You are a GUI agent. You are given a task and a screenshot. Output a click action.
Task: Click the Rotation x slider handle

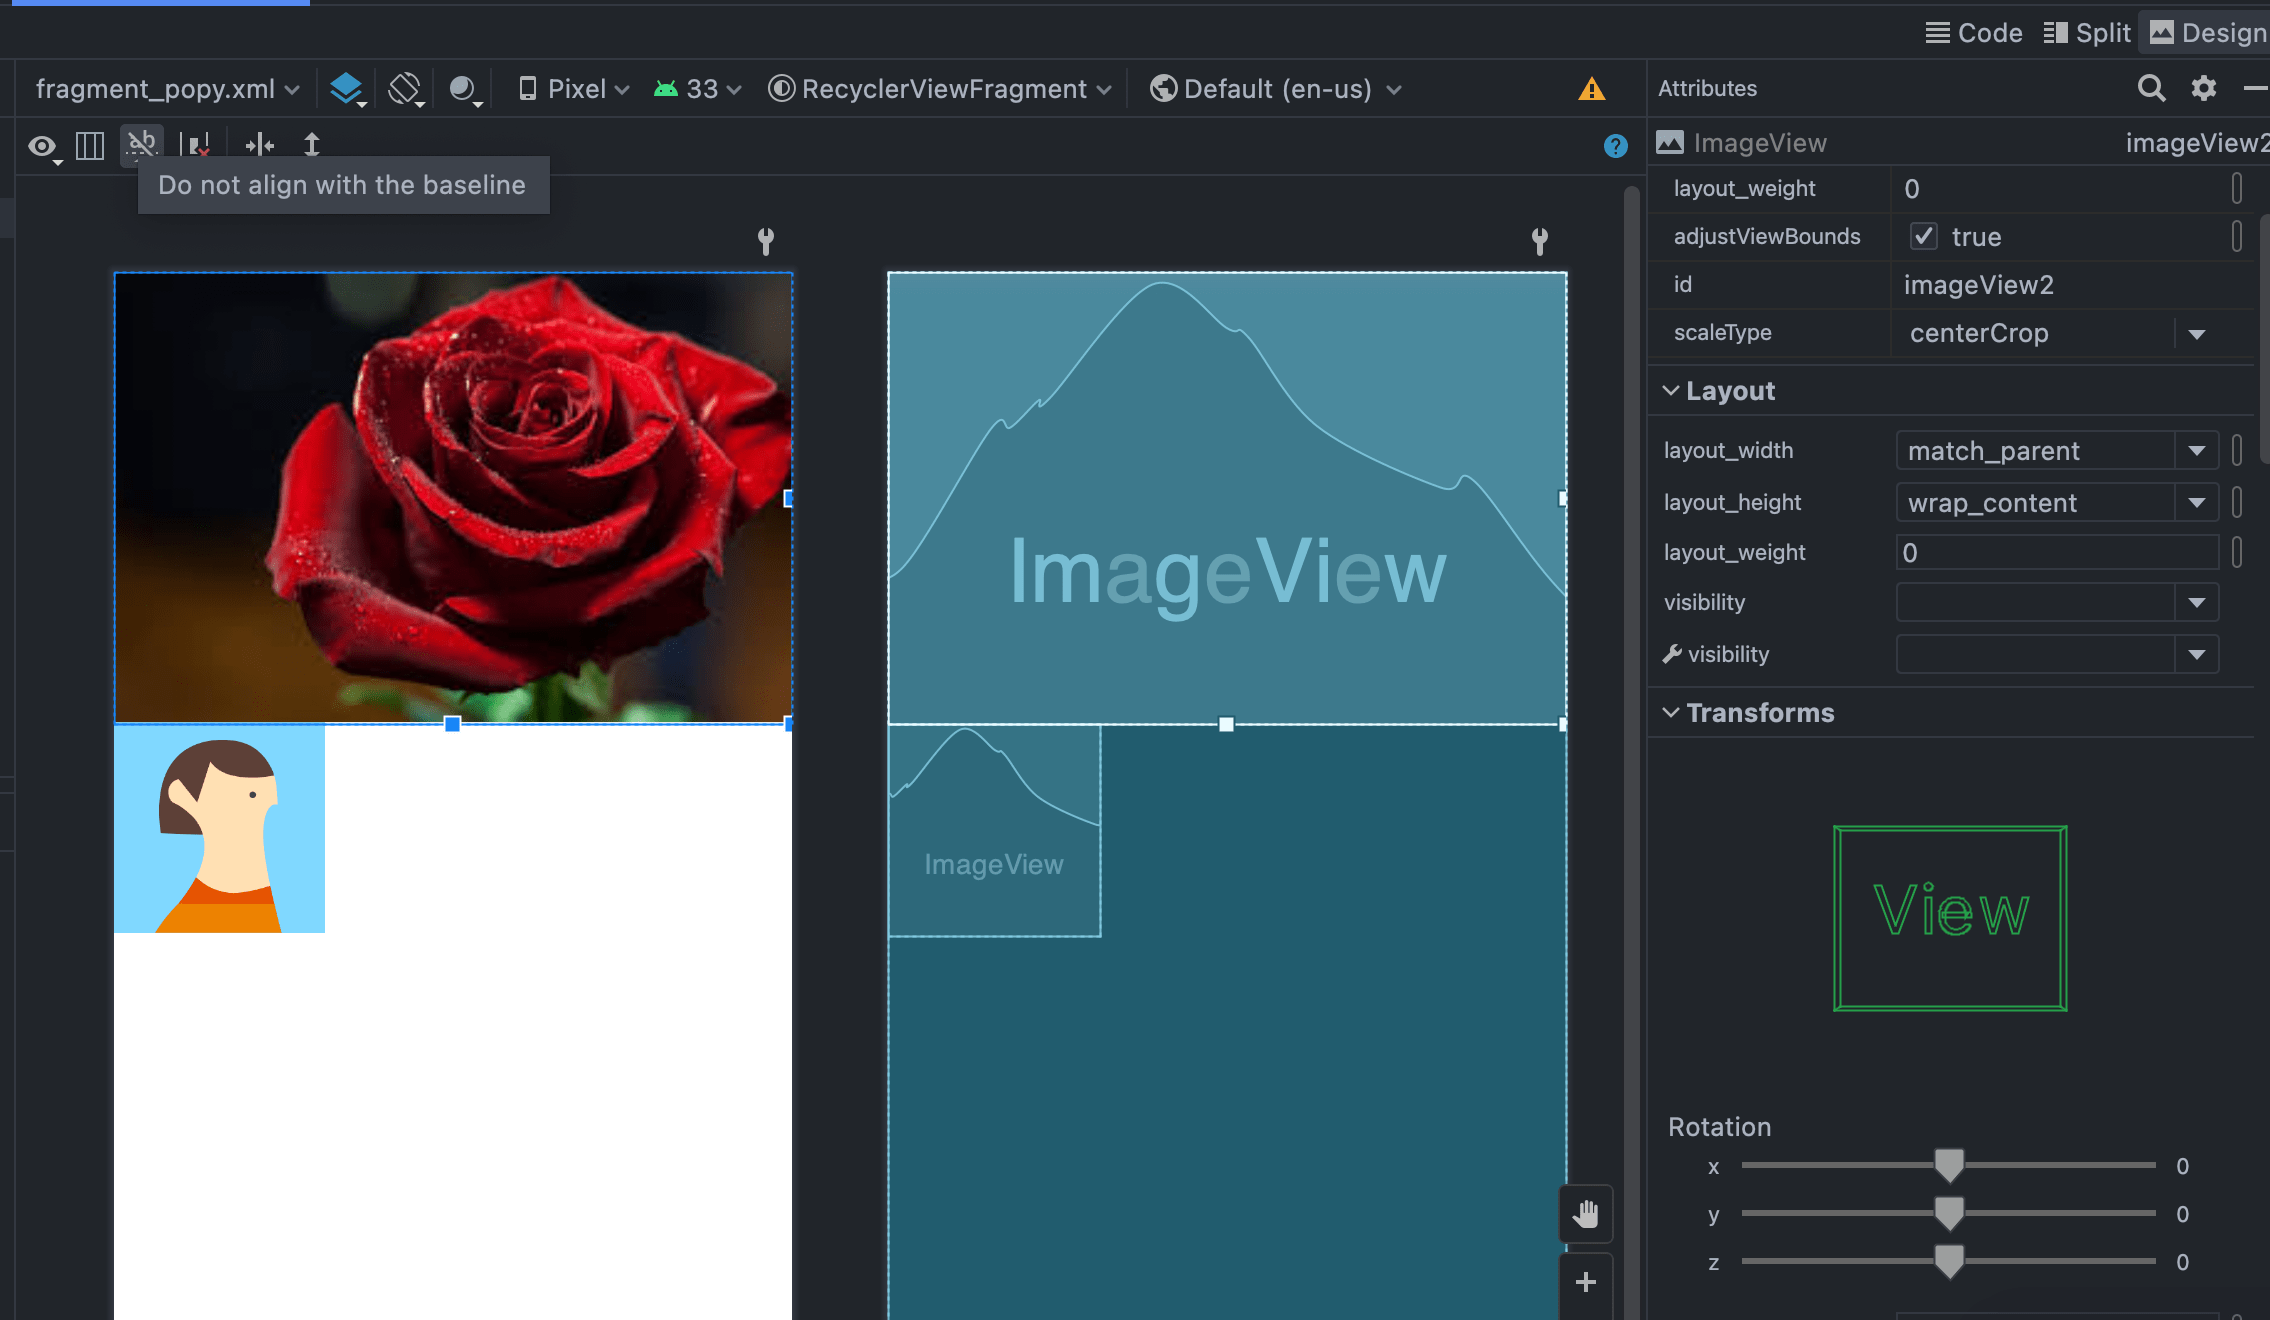1948,1165
